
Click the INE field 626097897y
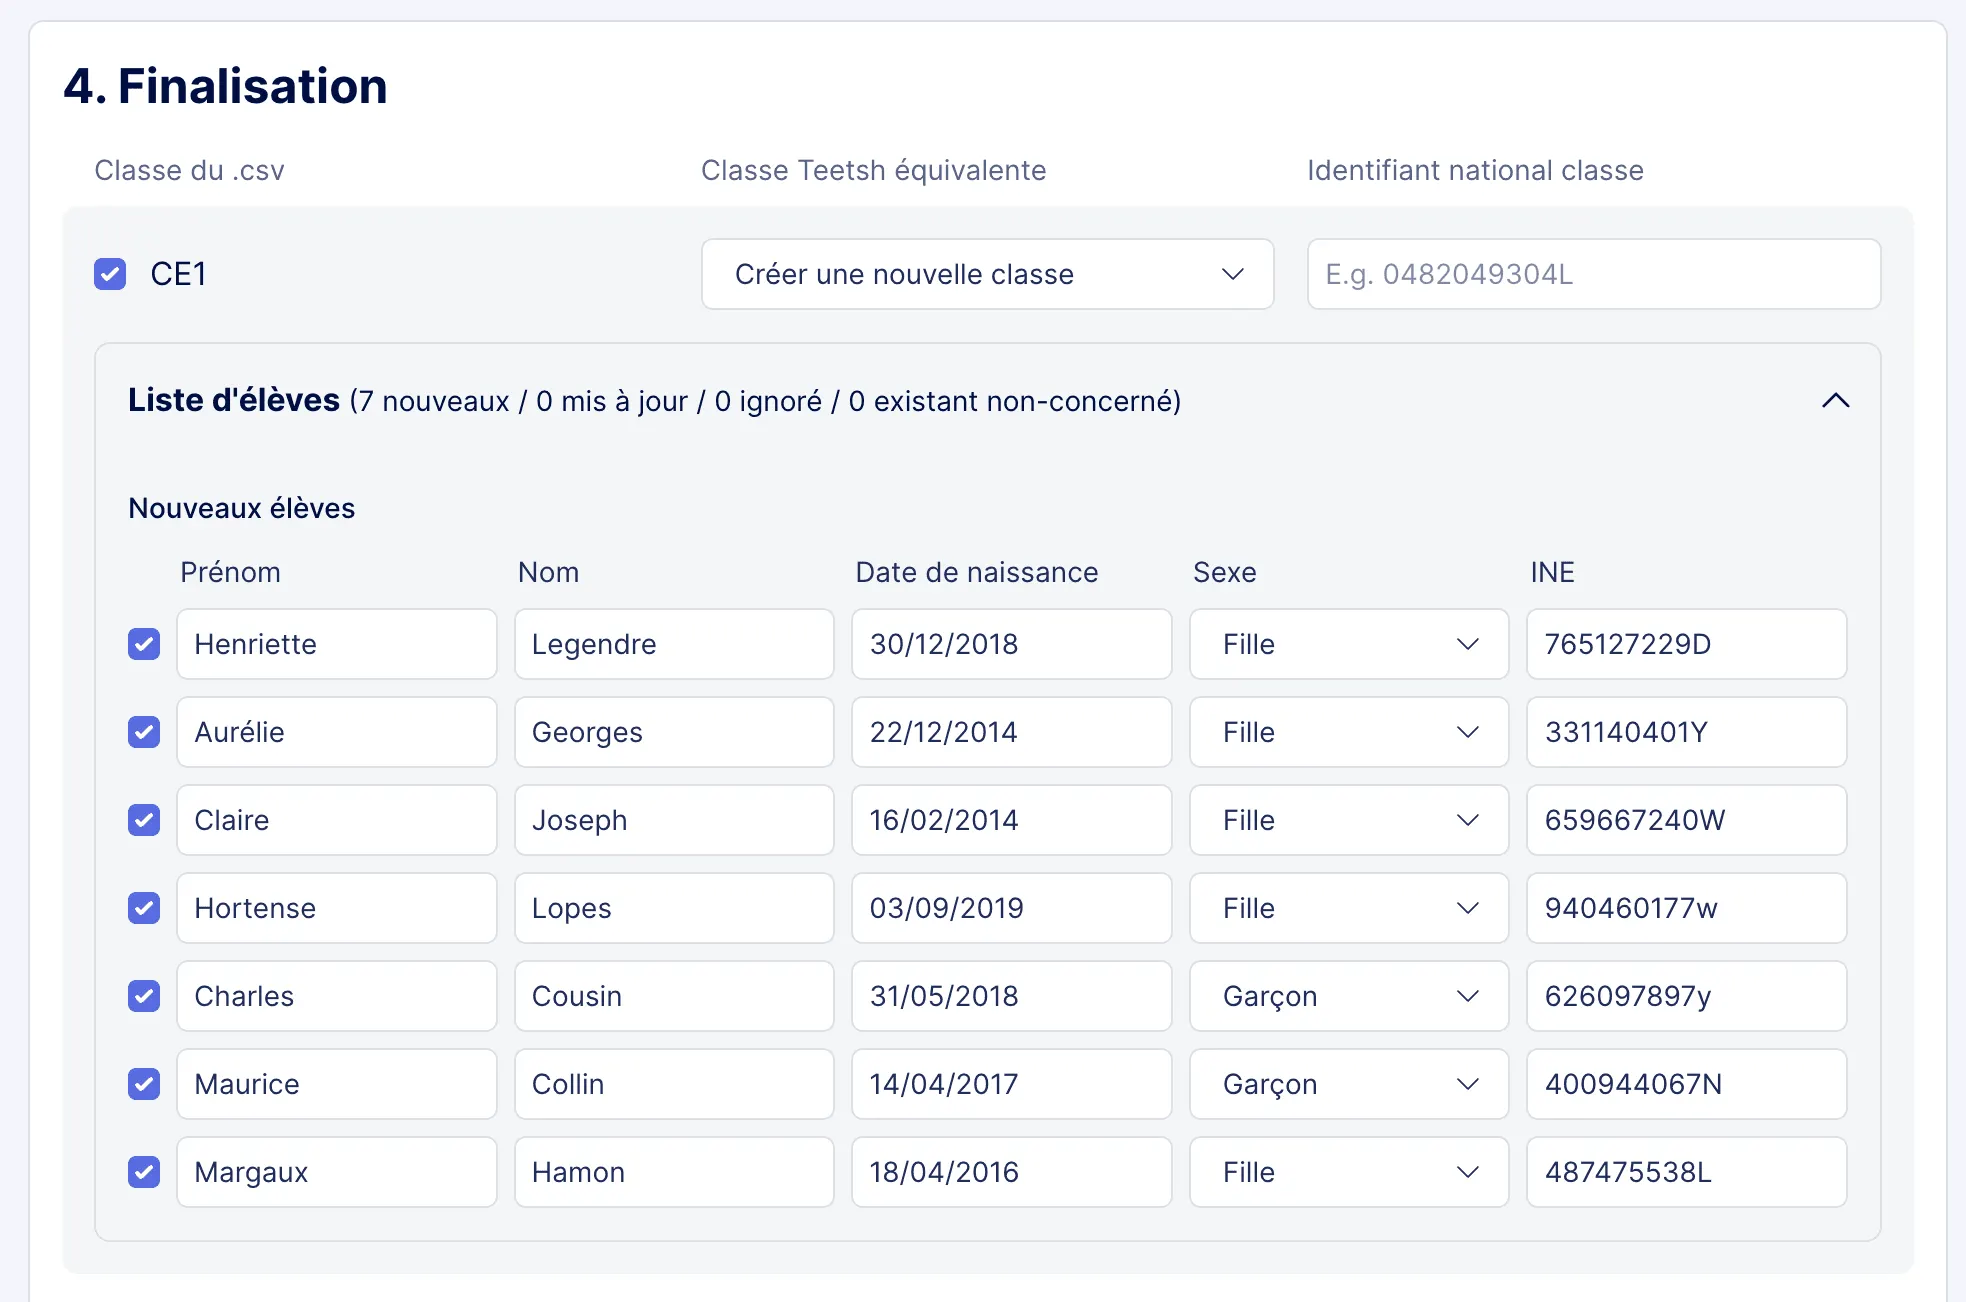(x=1687, y=996)
